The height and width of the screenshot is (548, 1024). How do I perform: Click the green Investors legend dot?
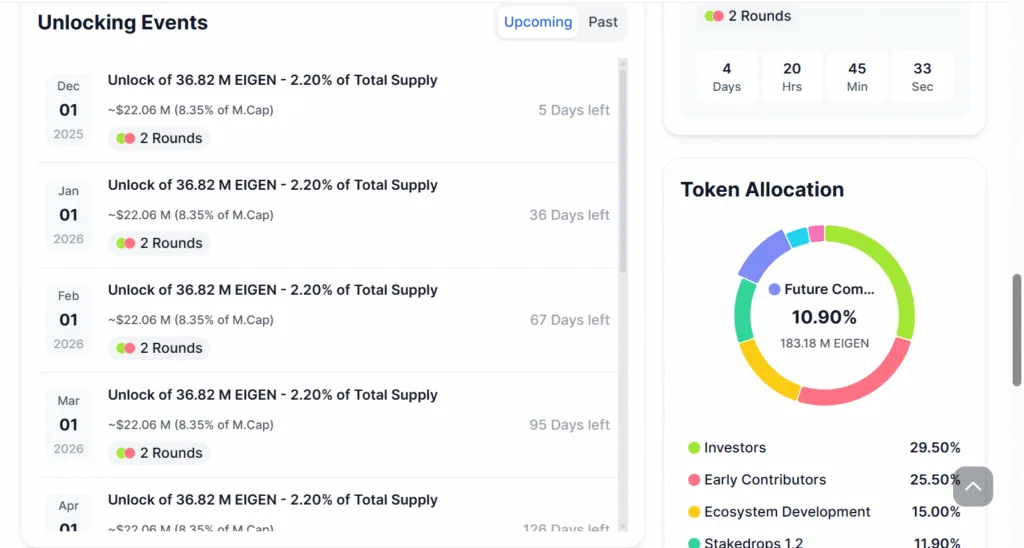click(x=694, y=447)
